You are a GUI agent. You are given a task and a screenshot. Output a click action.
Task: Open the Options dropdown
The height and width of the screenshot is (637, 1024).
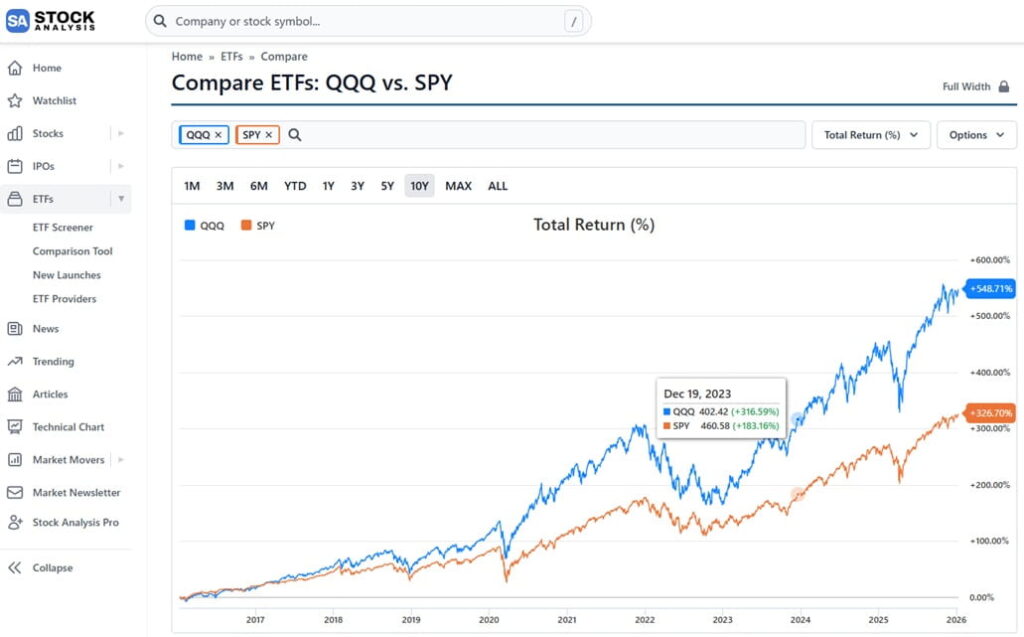pos(976,134)
